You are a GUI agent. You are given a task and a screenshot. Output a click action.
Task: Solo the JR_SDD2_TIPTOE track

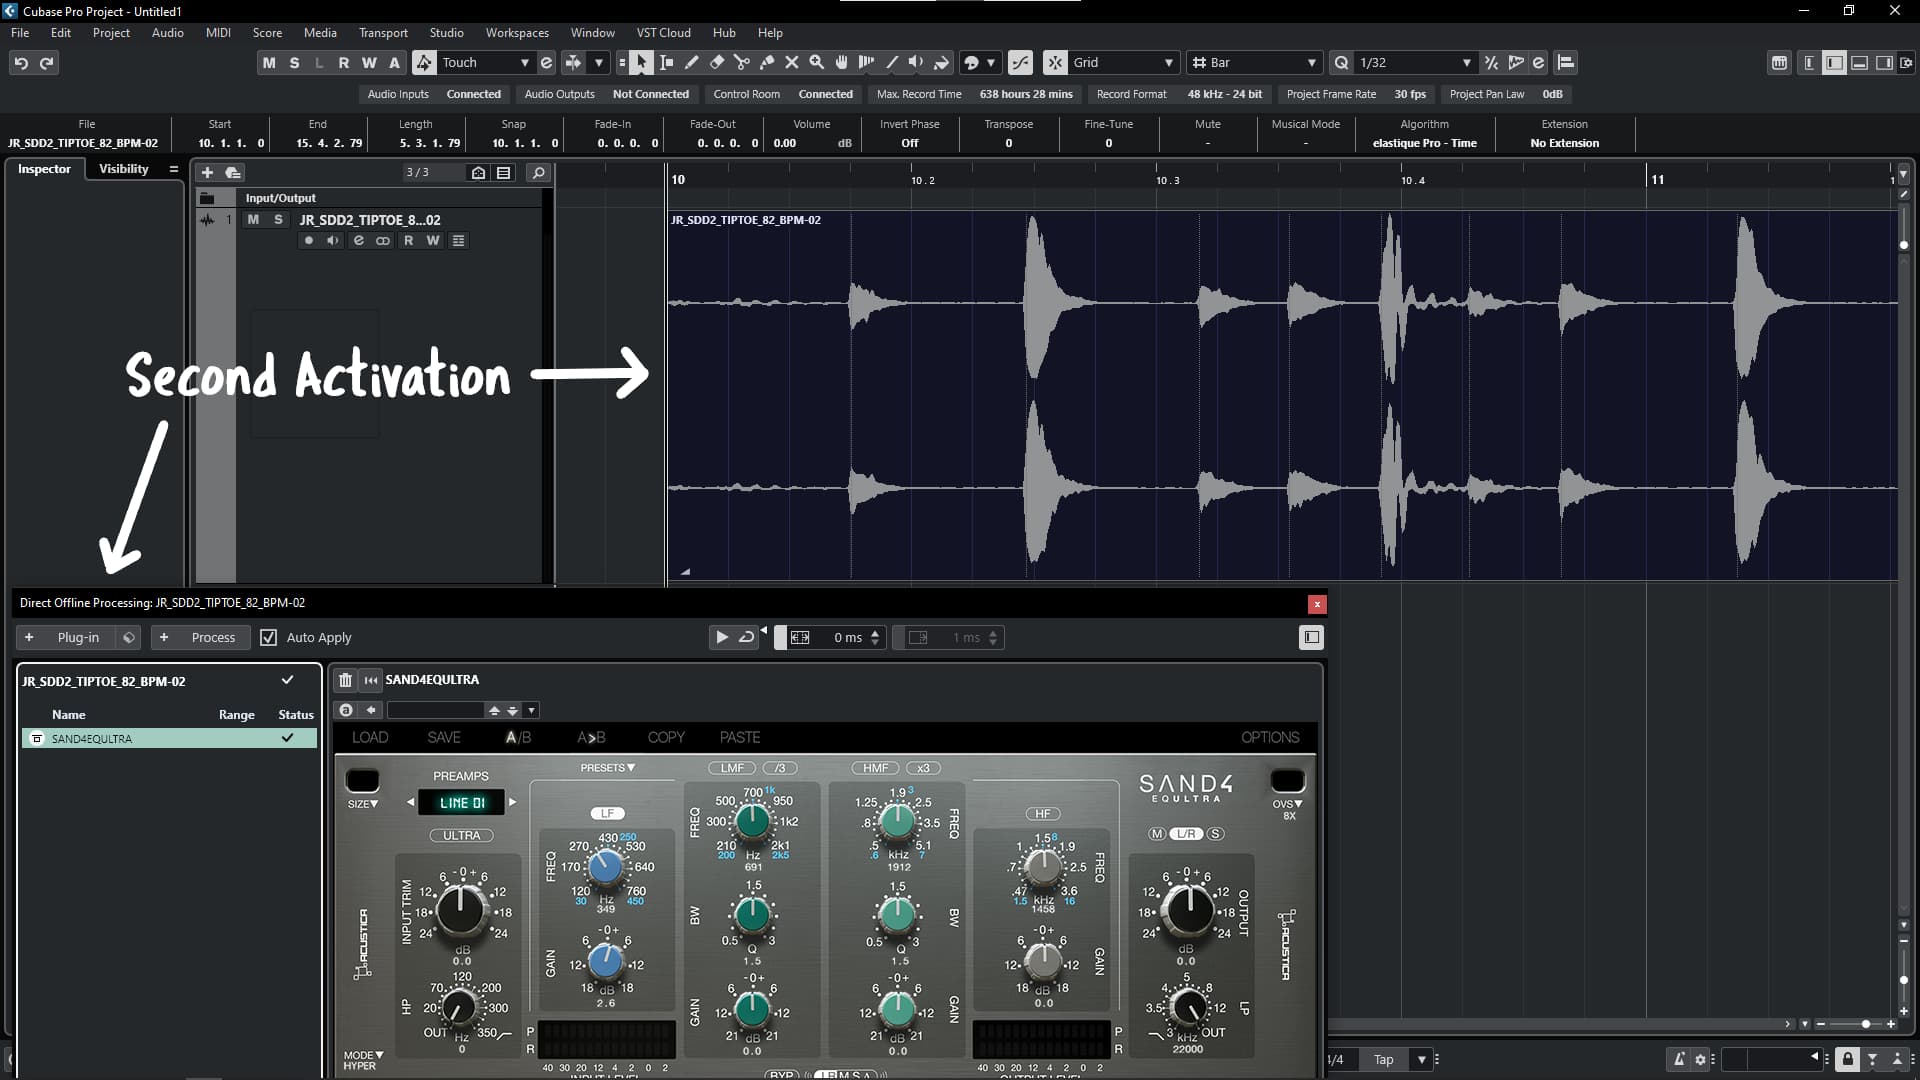coord(278,220)
